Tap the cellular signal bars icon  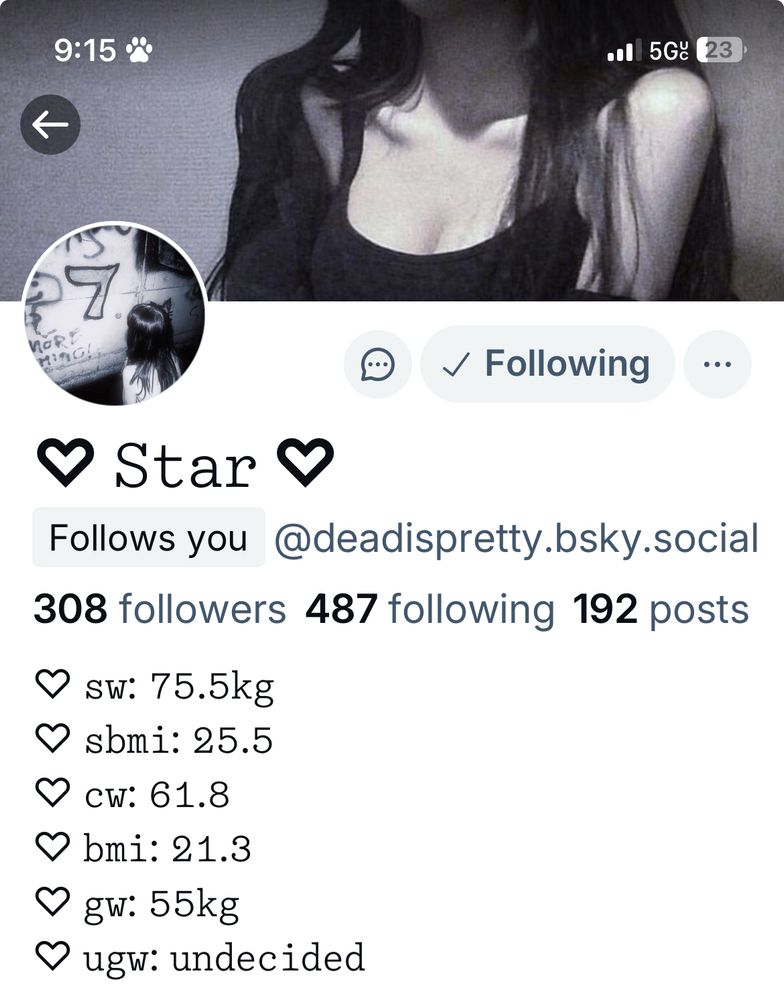(x=621, y=50)
